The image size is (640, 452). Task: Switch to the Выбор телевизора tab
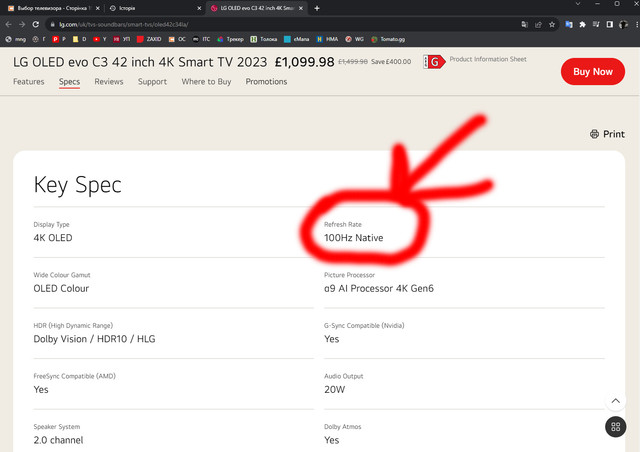tap(53, 8)
